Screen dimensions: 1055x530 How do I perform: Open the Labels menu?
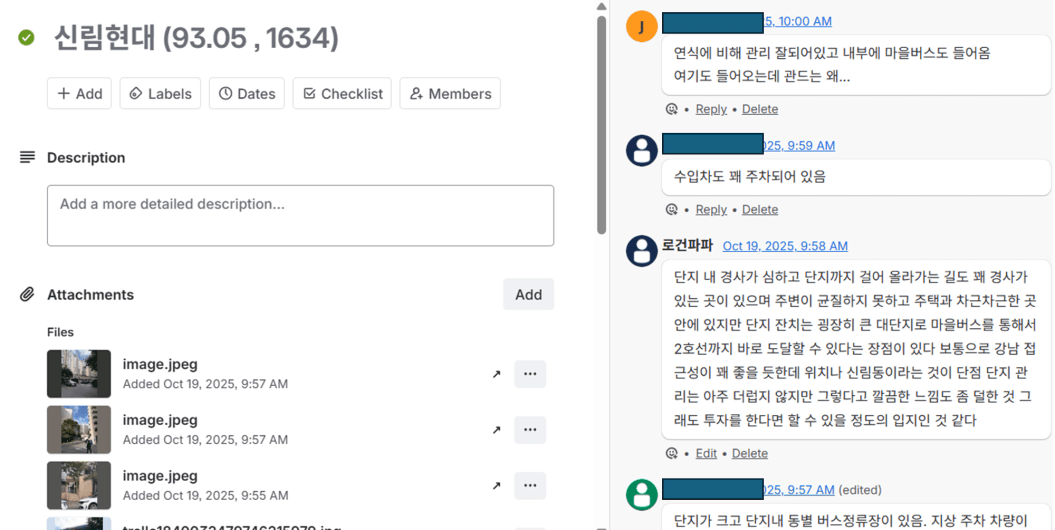tap(160, 94)
